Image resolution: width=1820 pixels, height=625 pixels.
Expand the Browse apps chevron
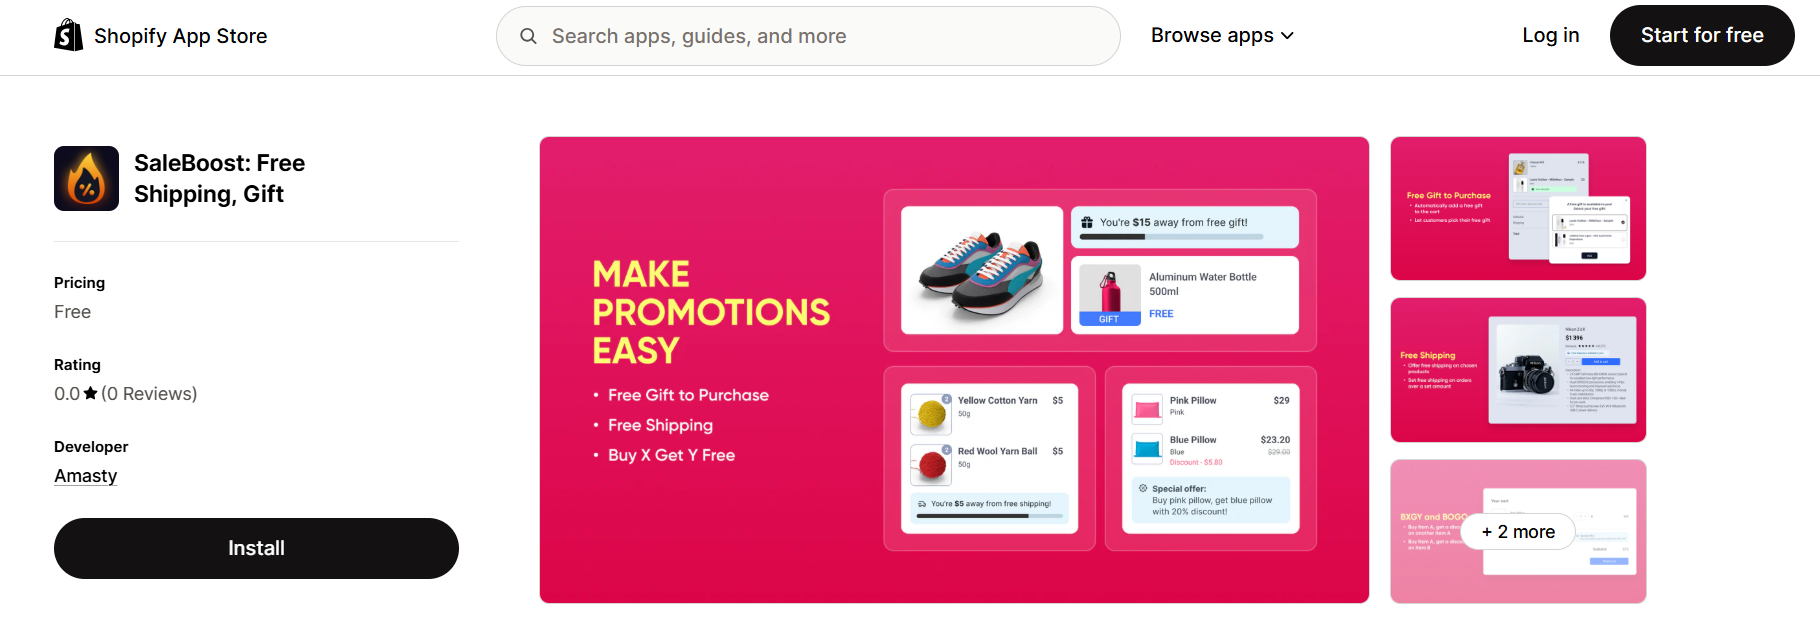coord(1287,35)
